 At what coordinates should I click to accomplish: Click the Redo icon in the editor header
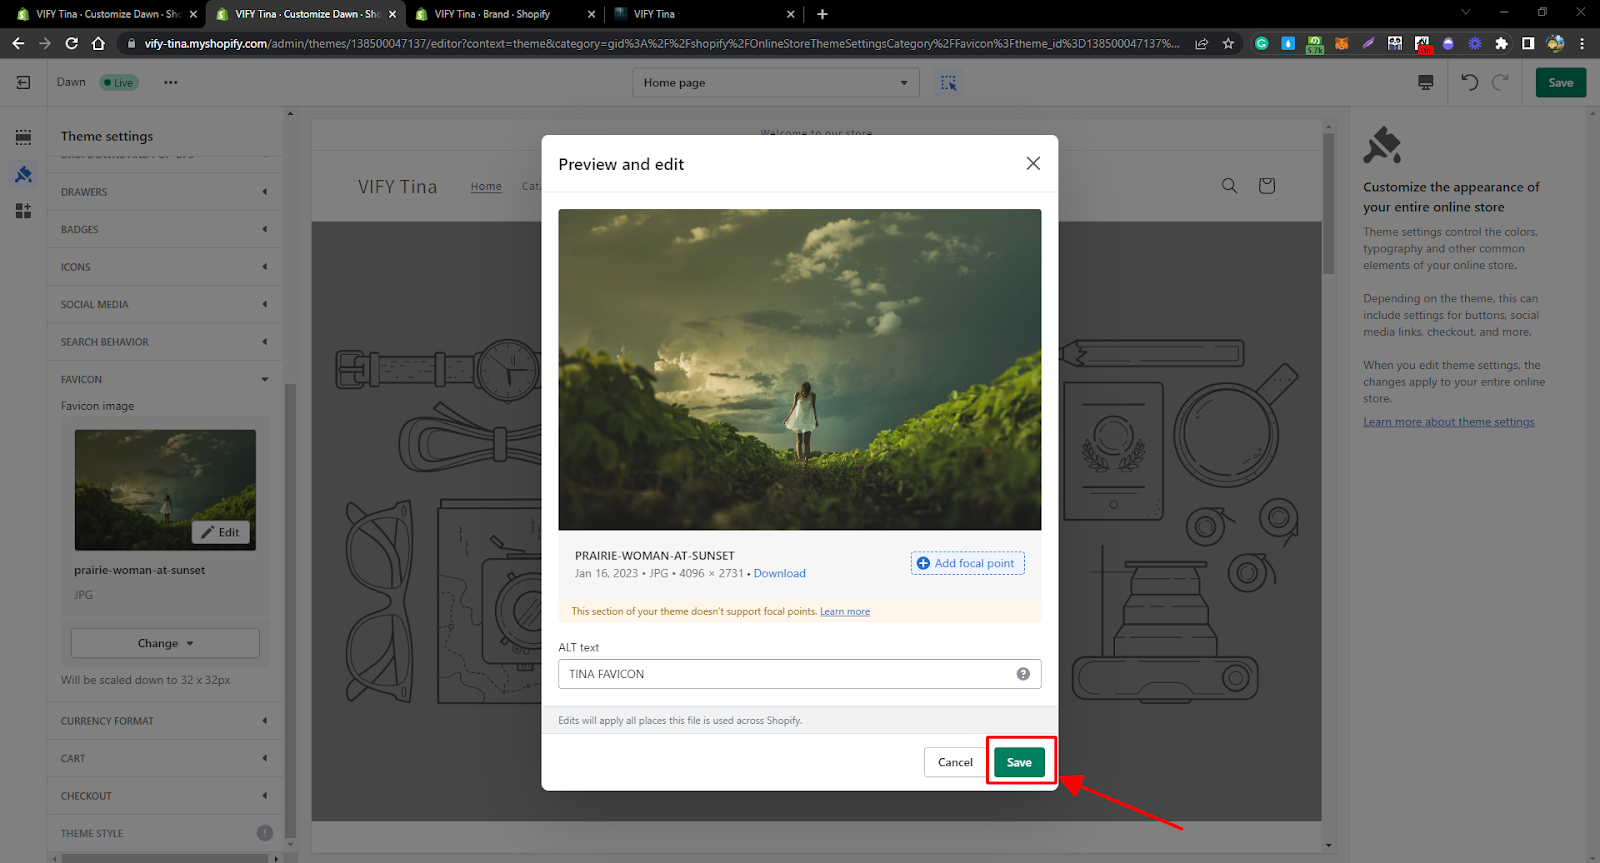point(1500,83)
